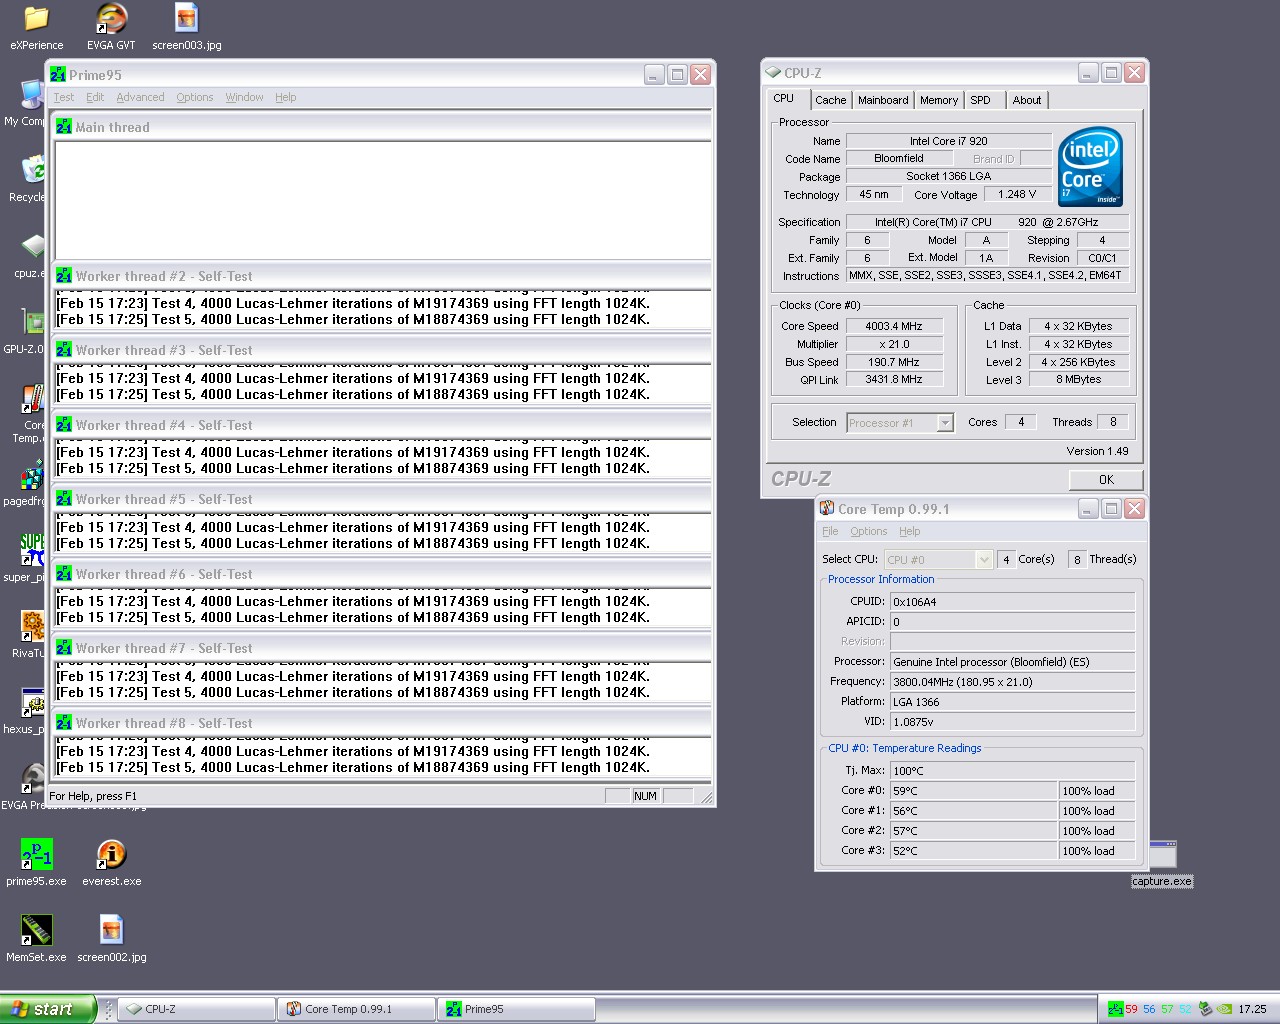Open the EVGA GVT desktop shortcut
Screen dimensions: 1280x1024
click(x=111, y=19)
